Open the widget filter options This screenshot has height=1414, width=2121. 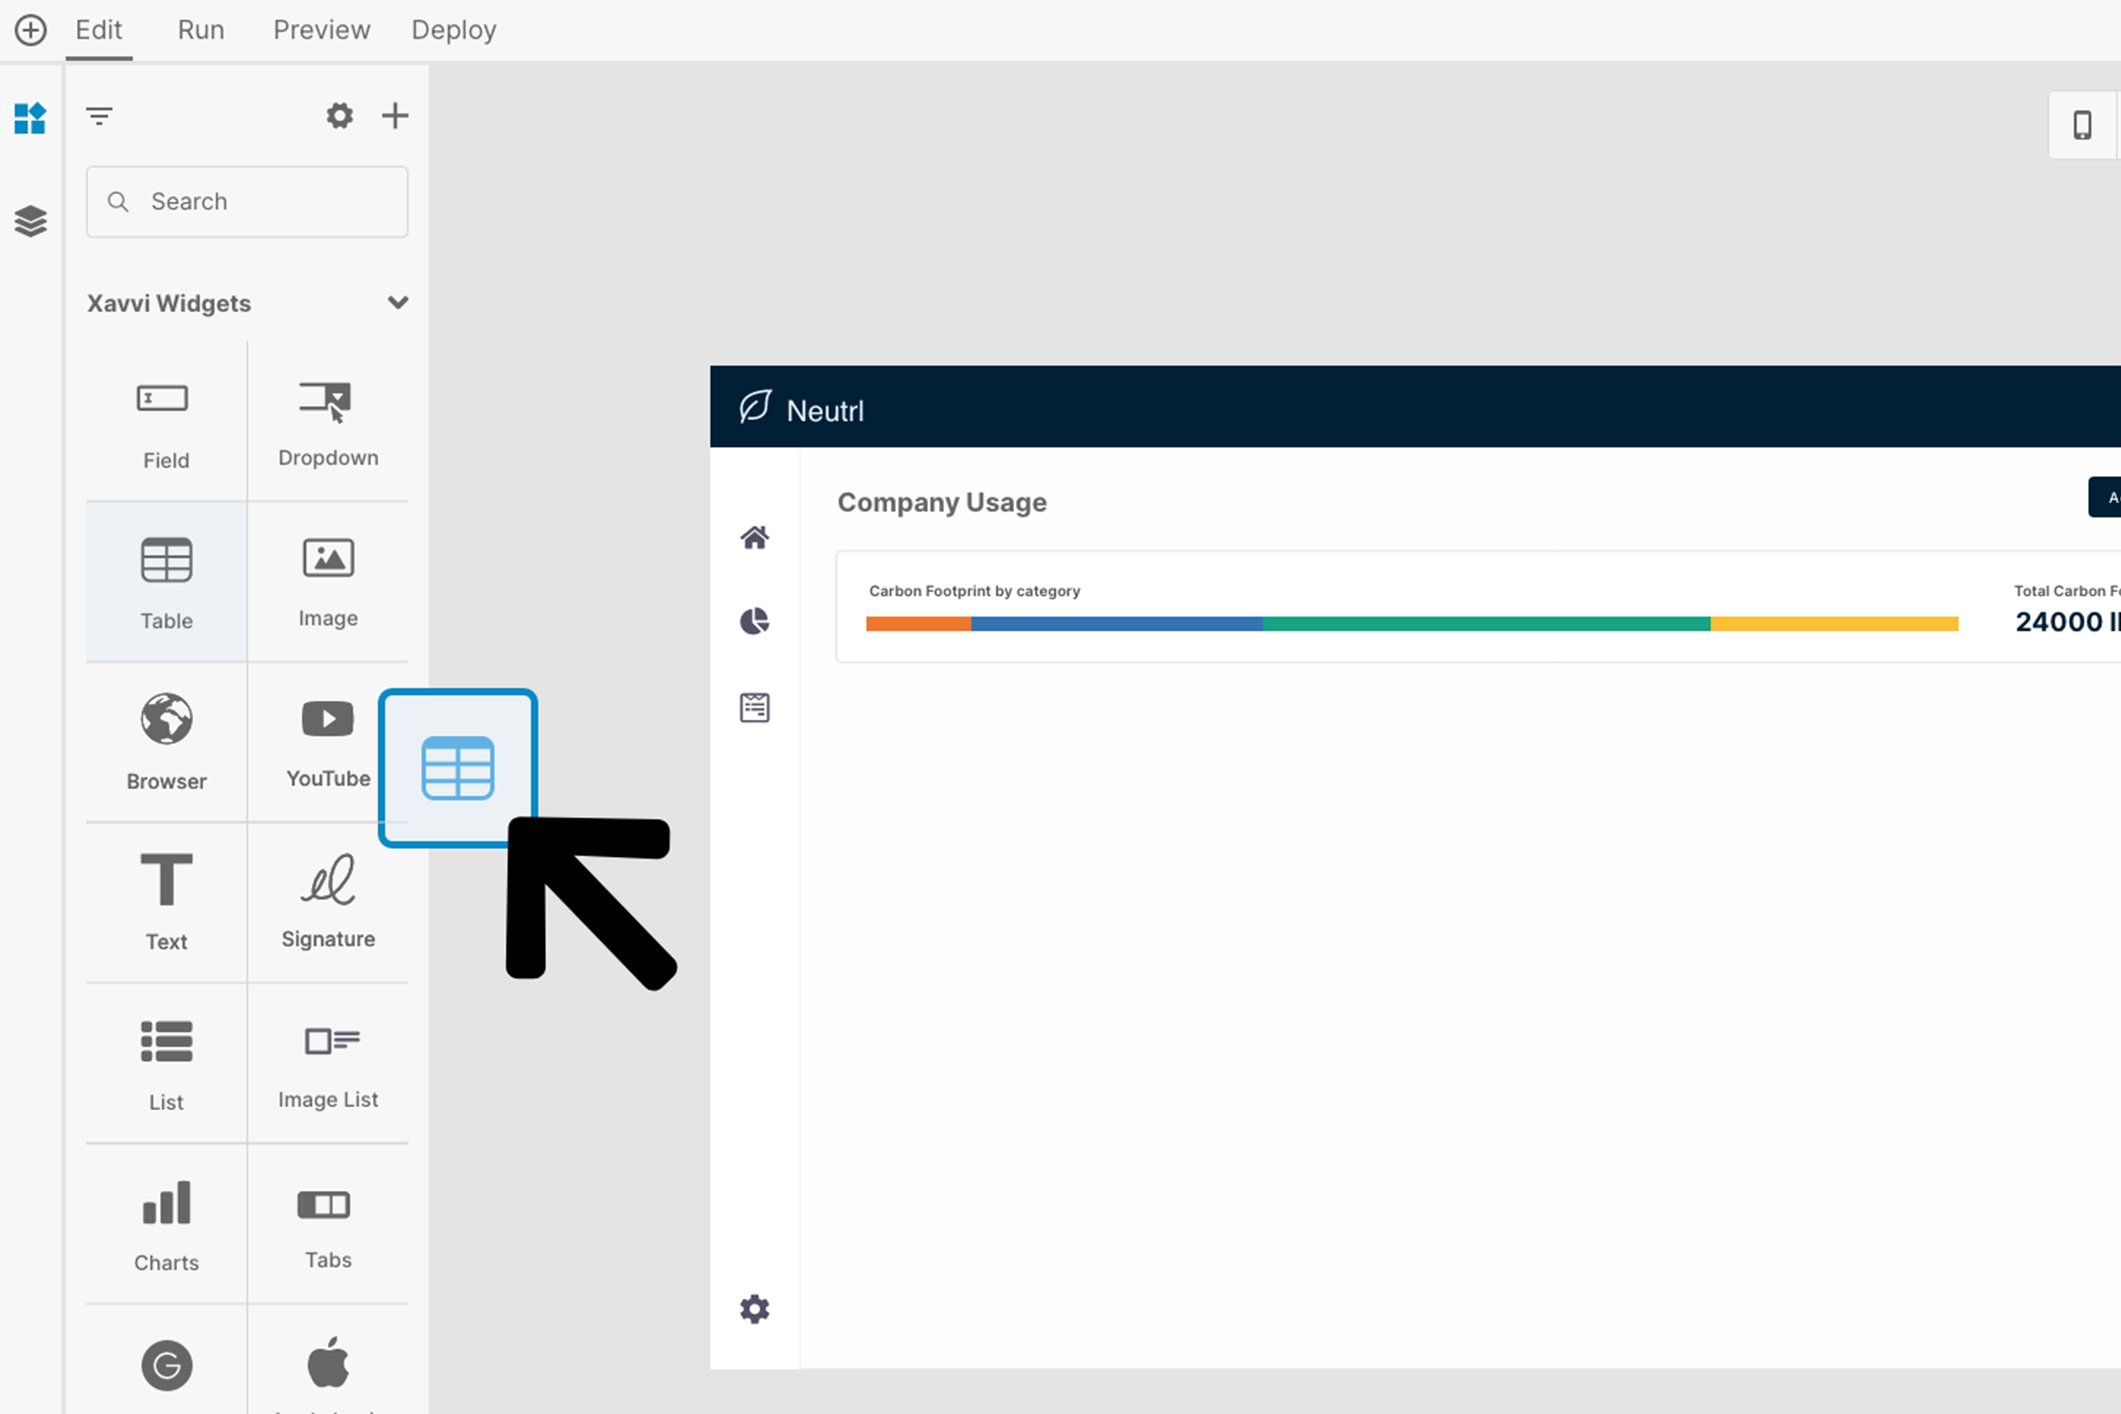pyautogui.click(x=99, y=116)
